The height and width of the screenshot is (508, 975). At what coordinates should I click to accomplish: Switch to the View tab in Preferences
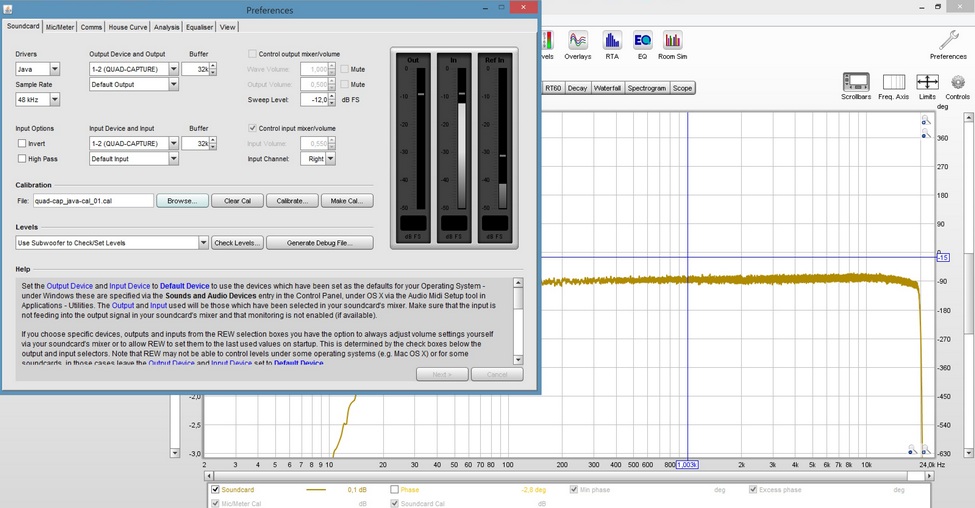(x=228, y=27)
